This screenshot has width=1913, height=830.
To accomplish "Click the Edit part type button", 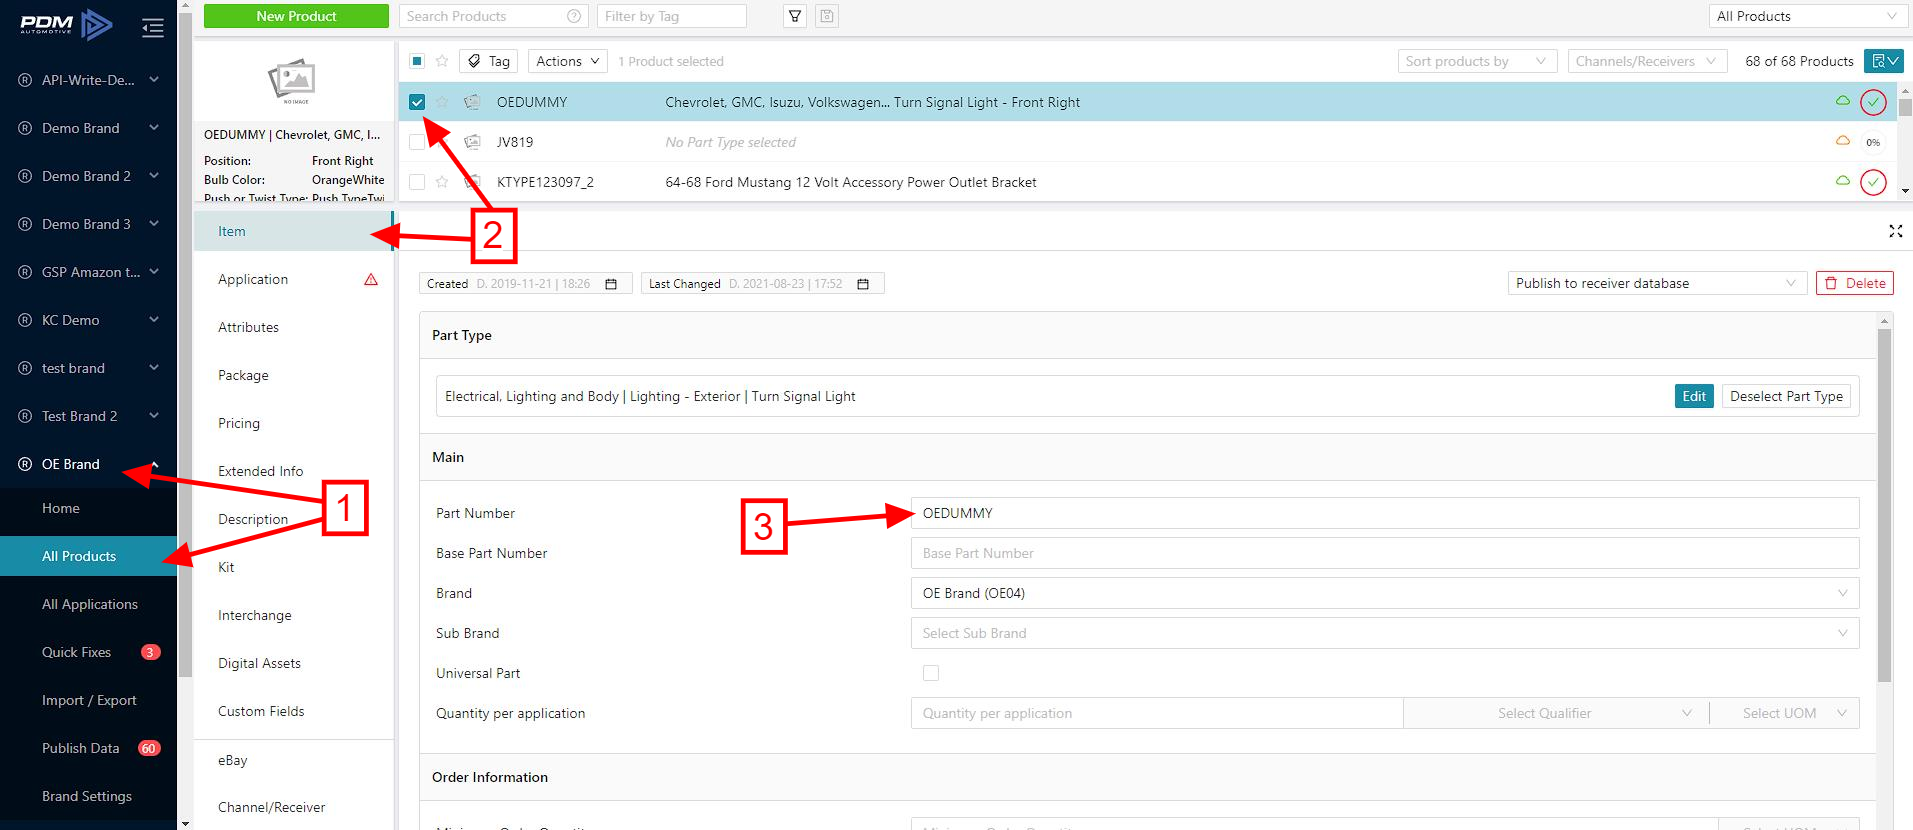I will click(1694, 396).
